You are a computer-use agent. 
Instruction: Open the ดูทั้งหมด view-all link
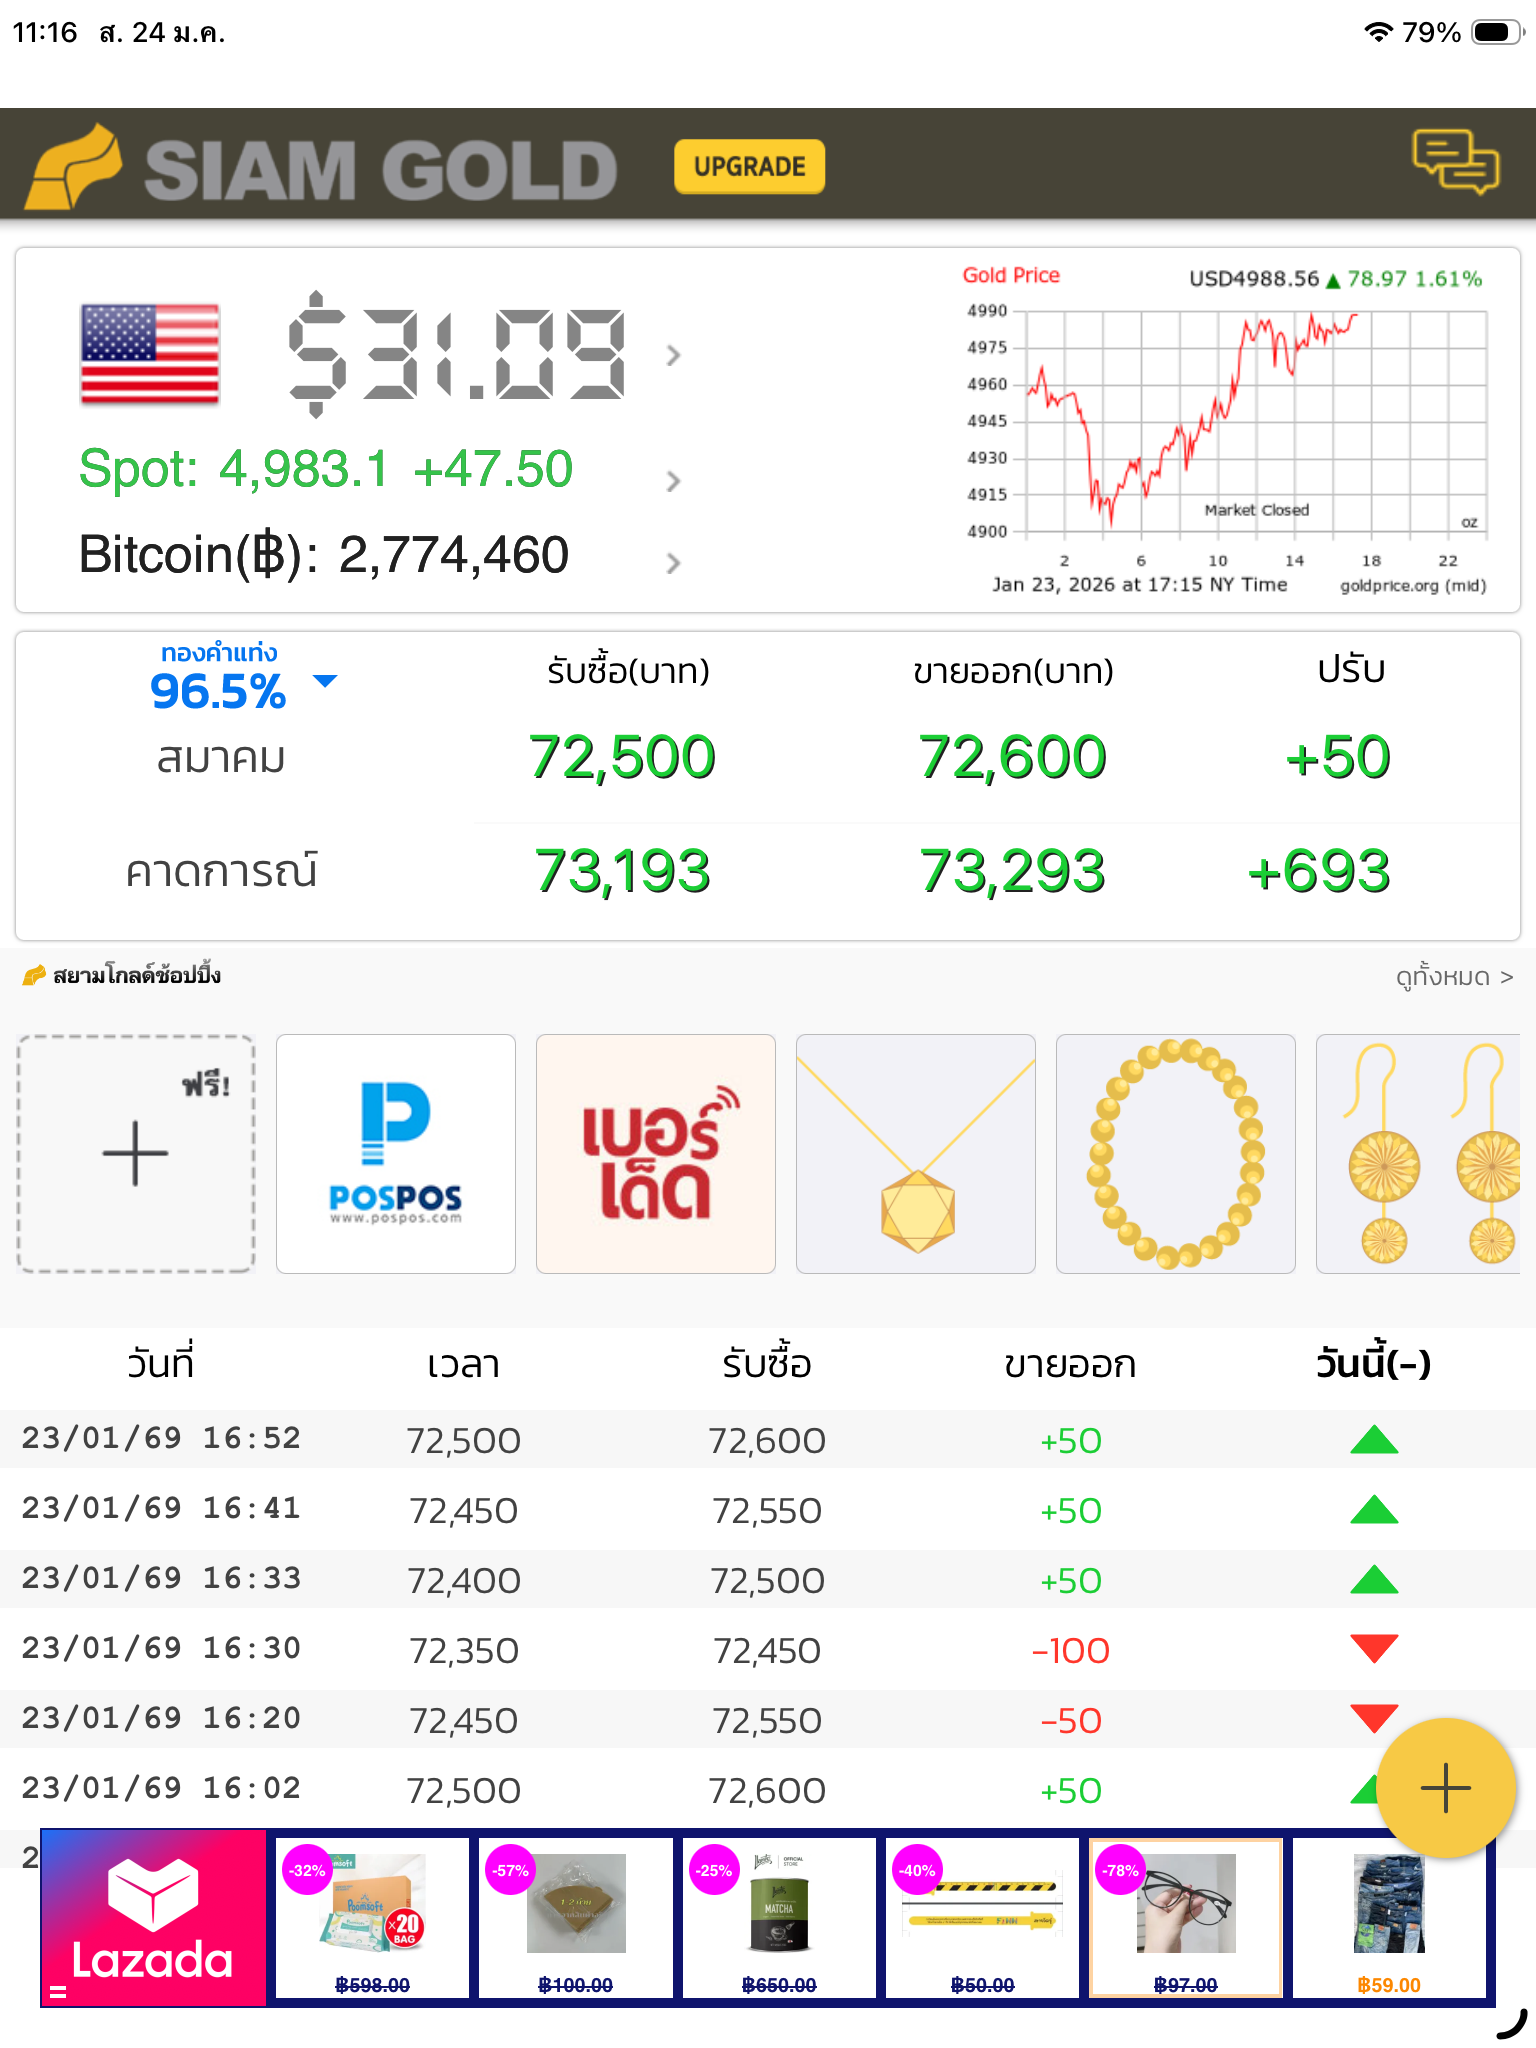[1453, 976]
